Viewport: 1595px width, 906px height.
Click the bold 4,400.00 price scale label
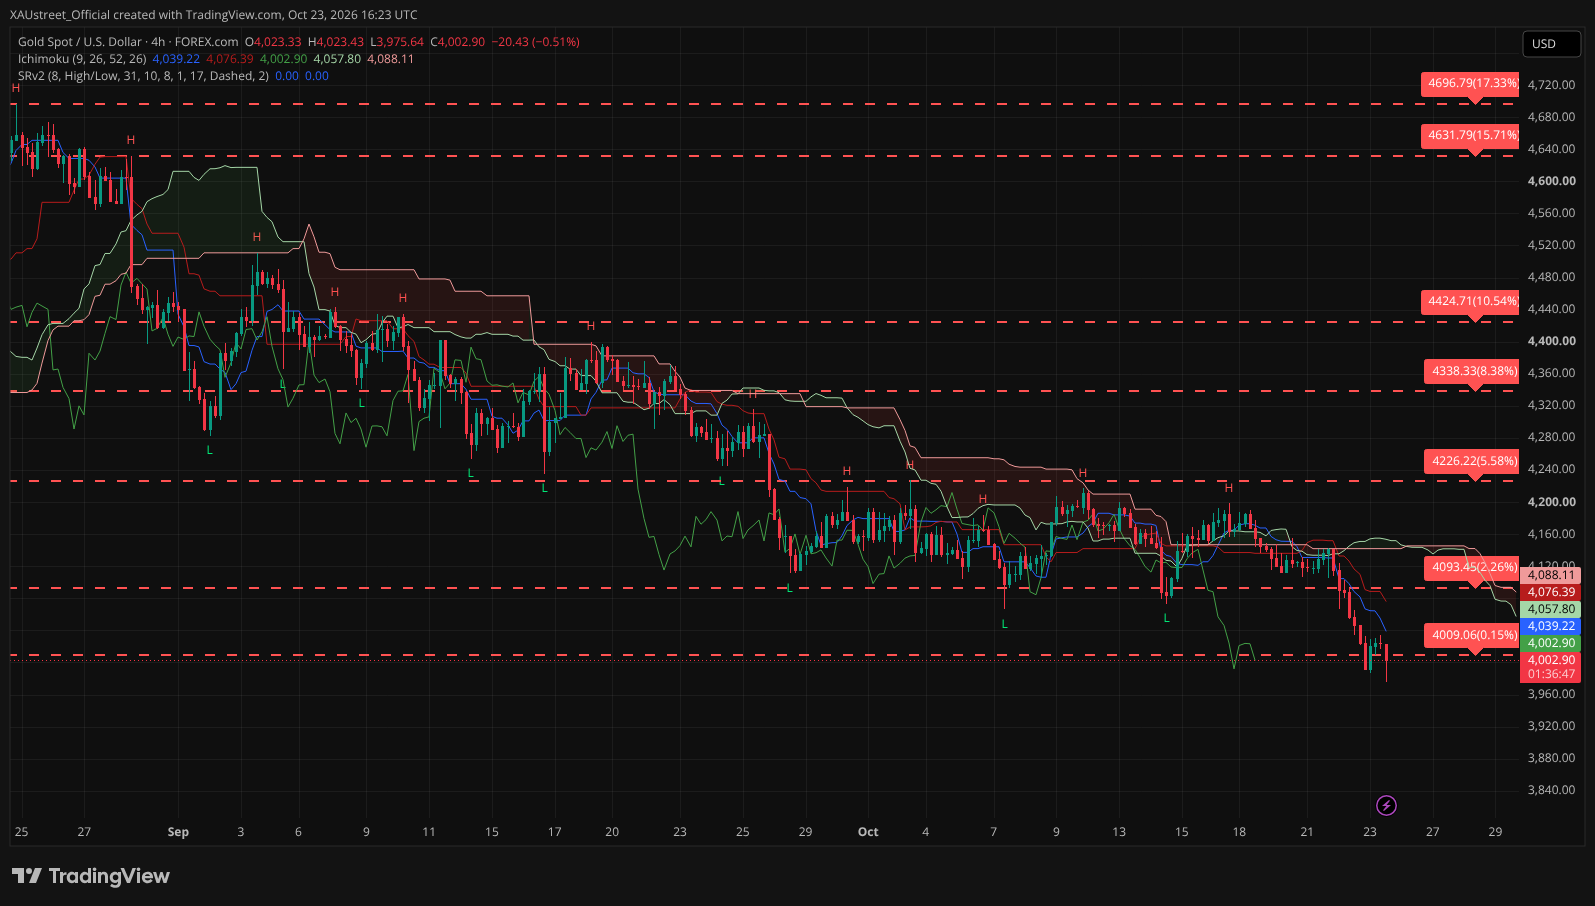coord(1552,341)
